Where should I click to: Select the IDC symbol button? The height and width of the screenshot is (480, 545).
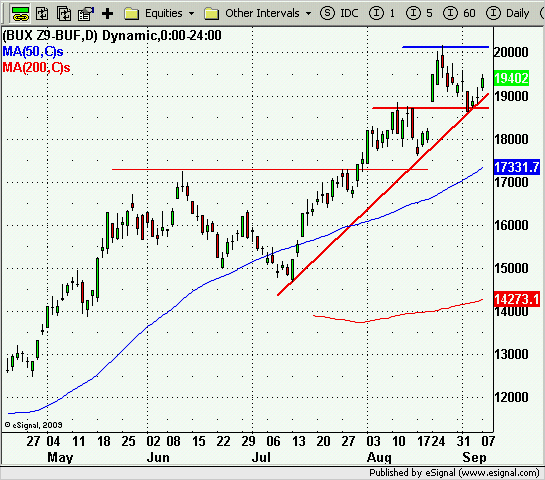coord(339,13)
